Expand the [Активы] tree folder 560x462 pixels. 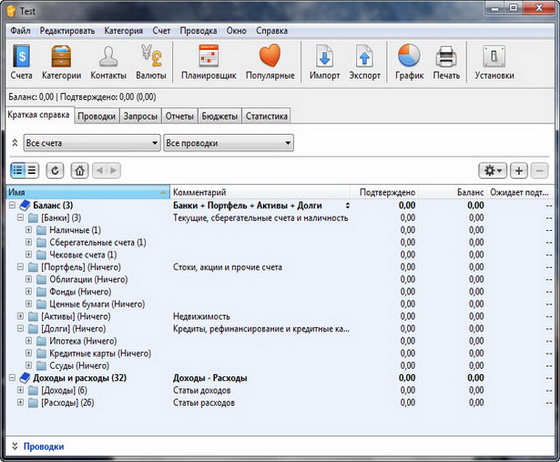tap(20, 316)
